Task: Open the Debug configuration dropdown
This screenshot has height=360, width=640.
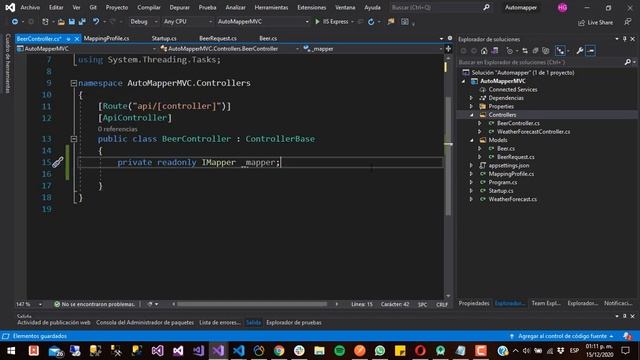Action: coord(144,22)
